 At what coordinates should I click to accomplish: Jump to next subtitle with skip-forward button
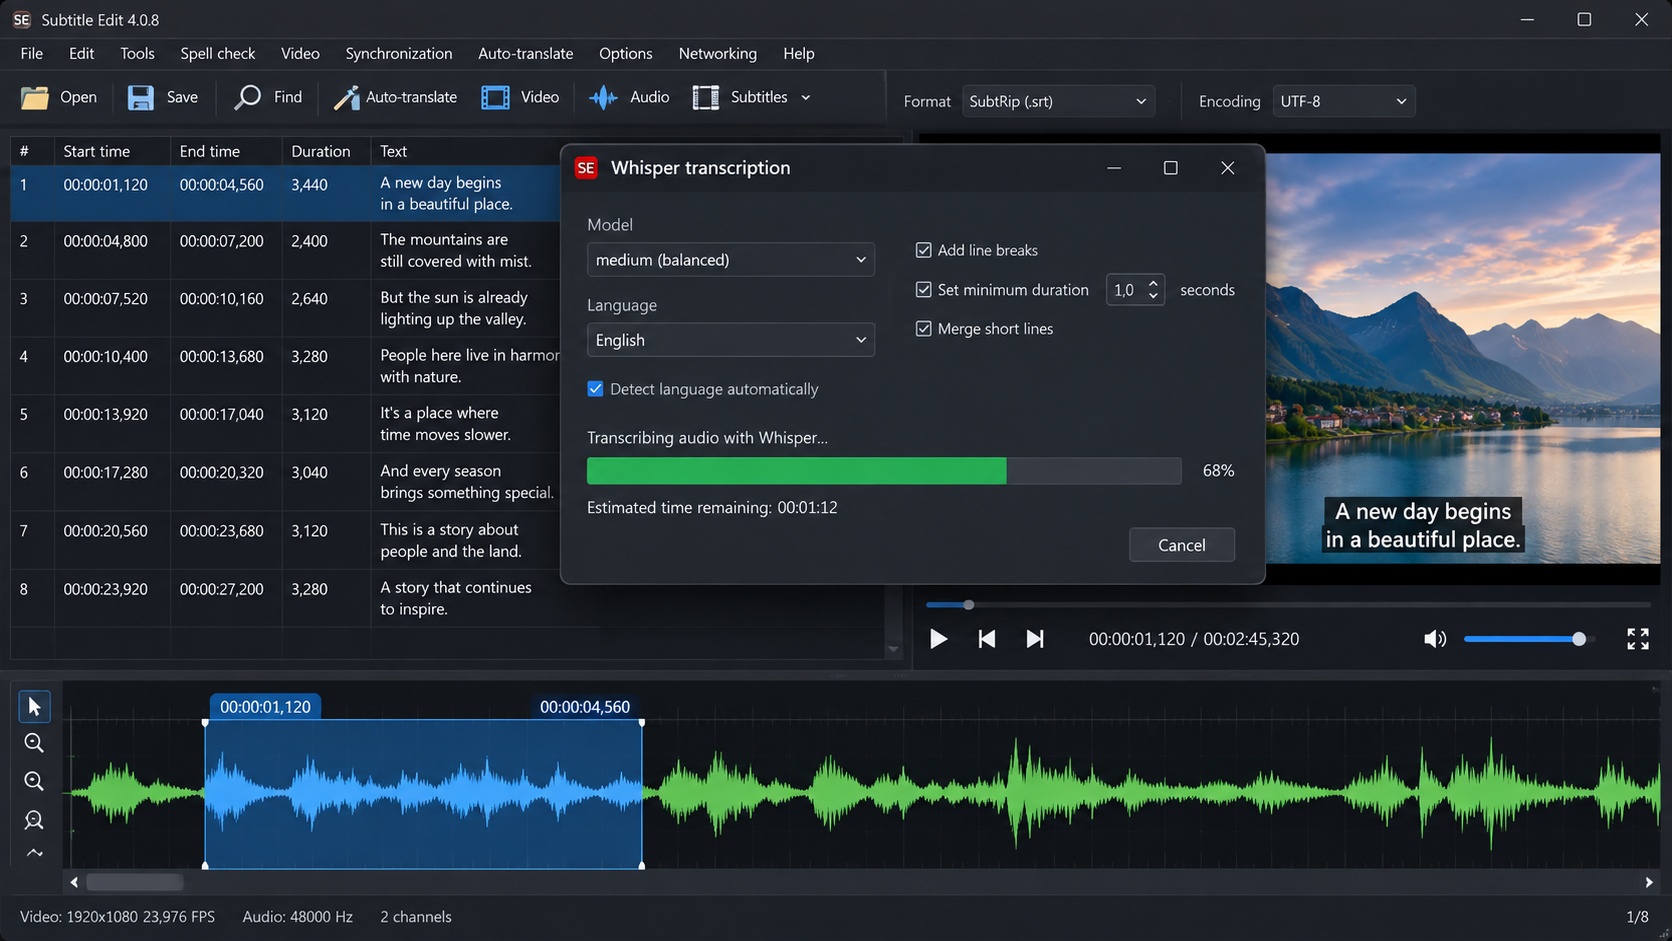click(1035, 639)
